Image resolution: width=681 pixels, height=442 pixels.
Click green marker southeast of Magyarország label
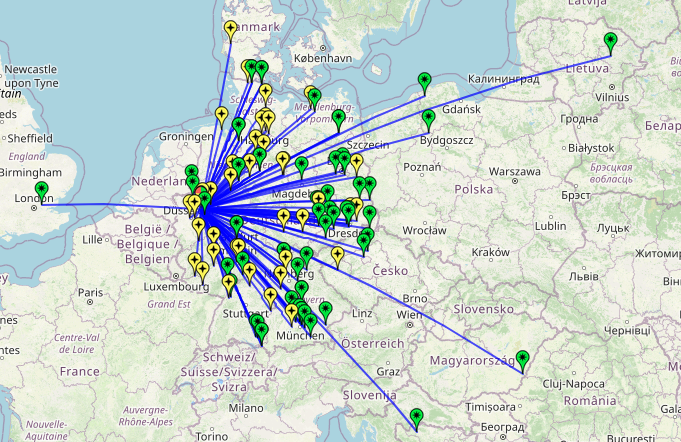[x=523, y=359]
